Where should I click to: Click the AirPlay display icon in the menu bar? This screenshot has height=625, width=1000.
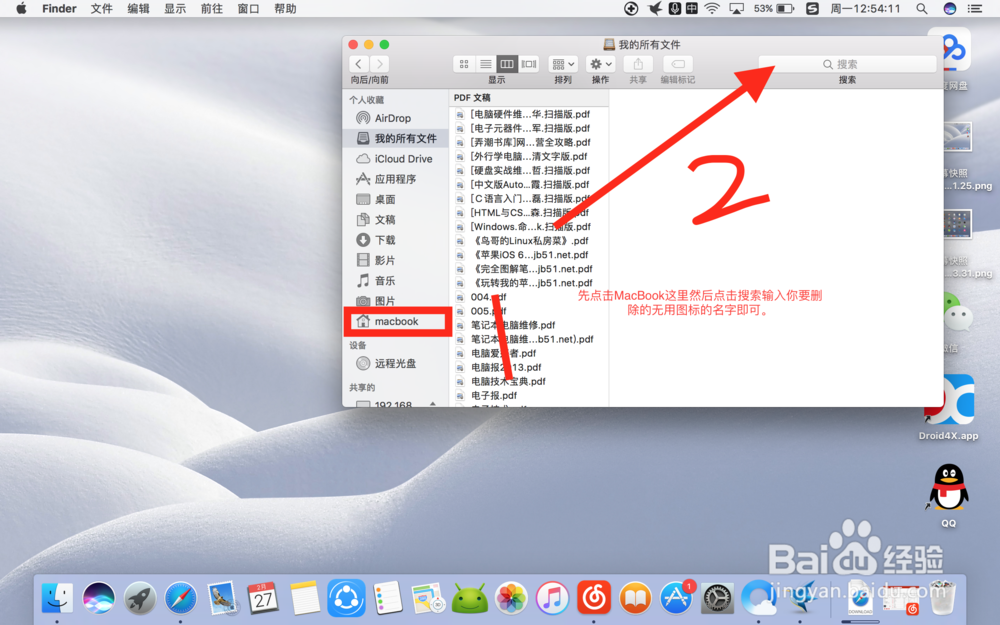click(737, 8)
